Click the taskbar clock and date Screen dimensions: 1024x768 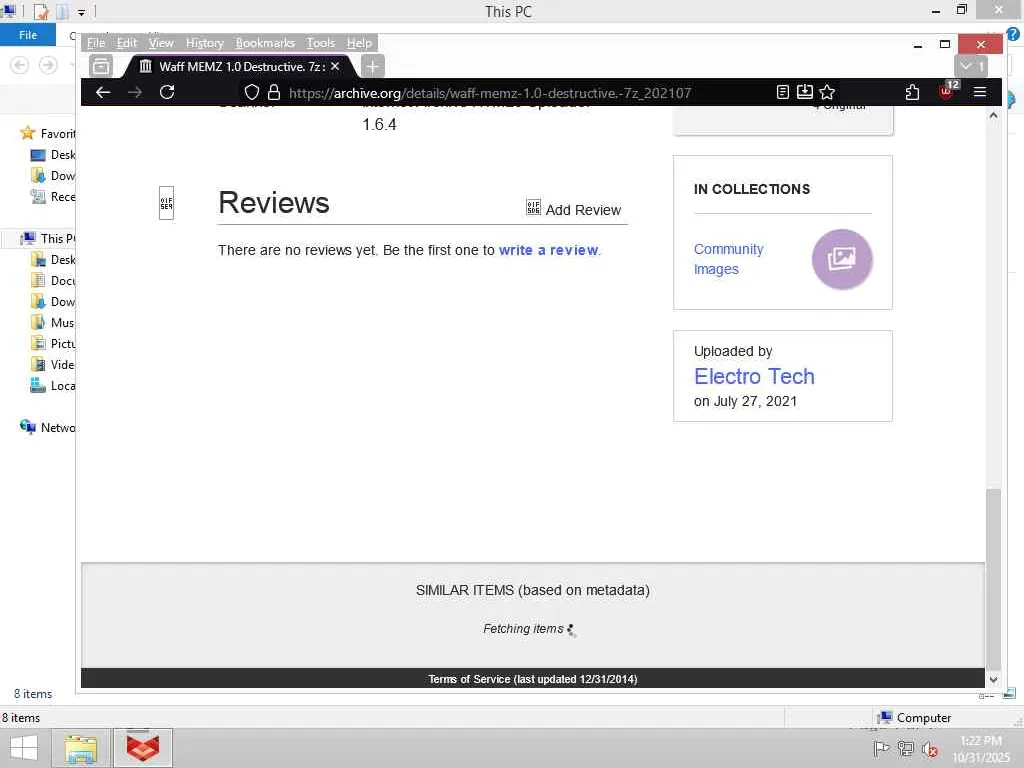point(980,749)
